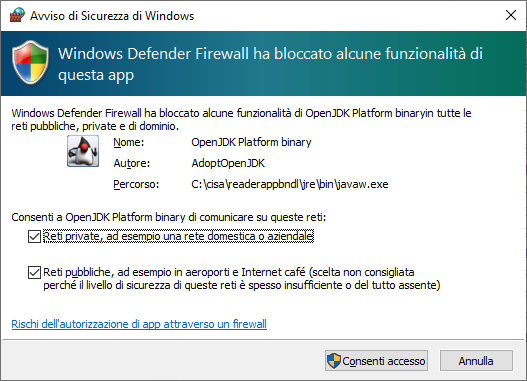Screen dimensions: 527x381
Task: Click the Windows Defender shield icon
Action: click(x=30, y=62)
